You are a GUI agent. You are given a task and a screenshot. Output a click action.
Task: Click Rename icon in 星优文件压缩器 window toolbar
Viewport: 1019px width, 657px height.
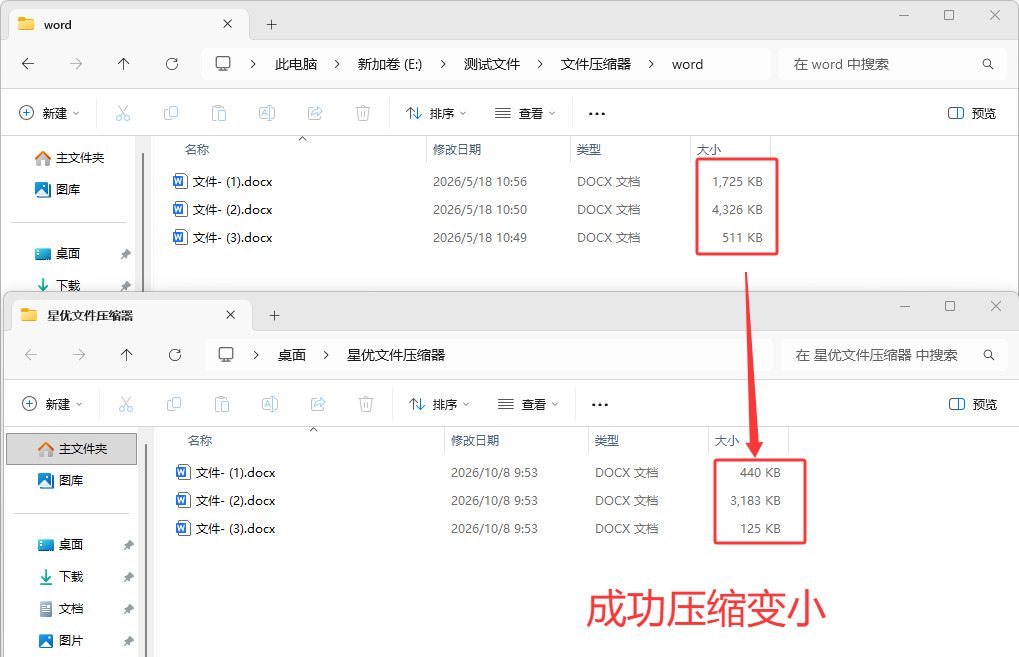[x=270, y=404]
